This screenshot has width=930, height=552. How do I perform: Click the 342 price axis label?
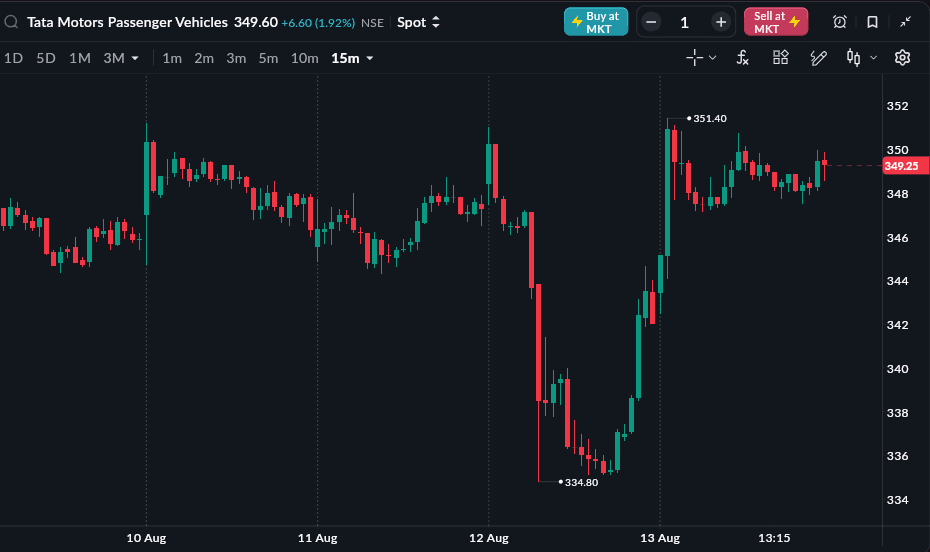click(897, 325)
